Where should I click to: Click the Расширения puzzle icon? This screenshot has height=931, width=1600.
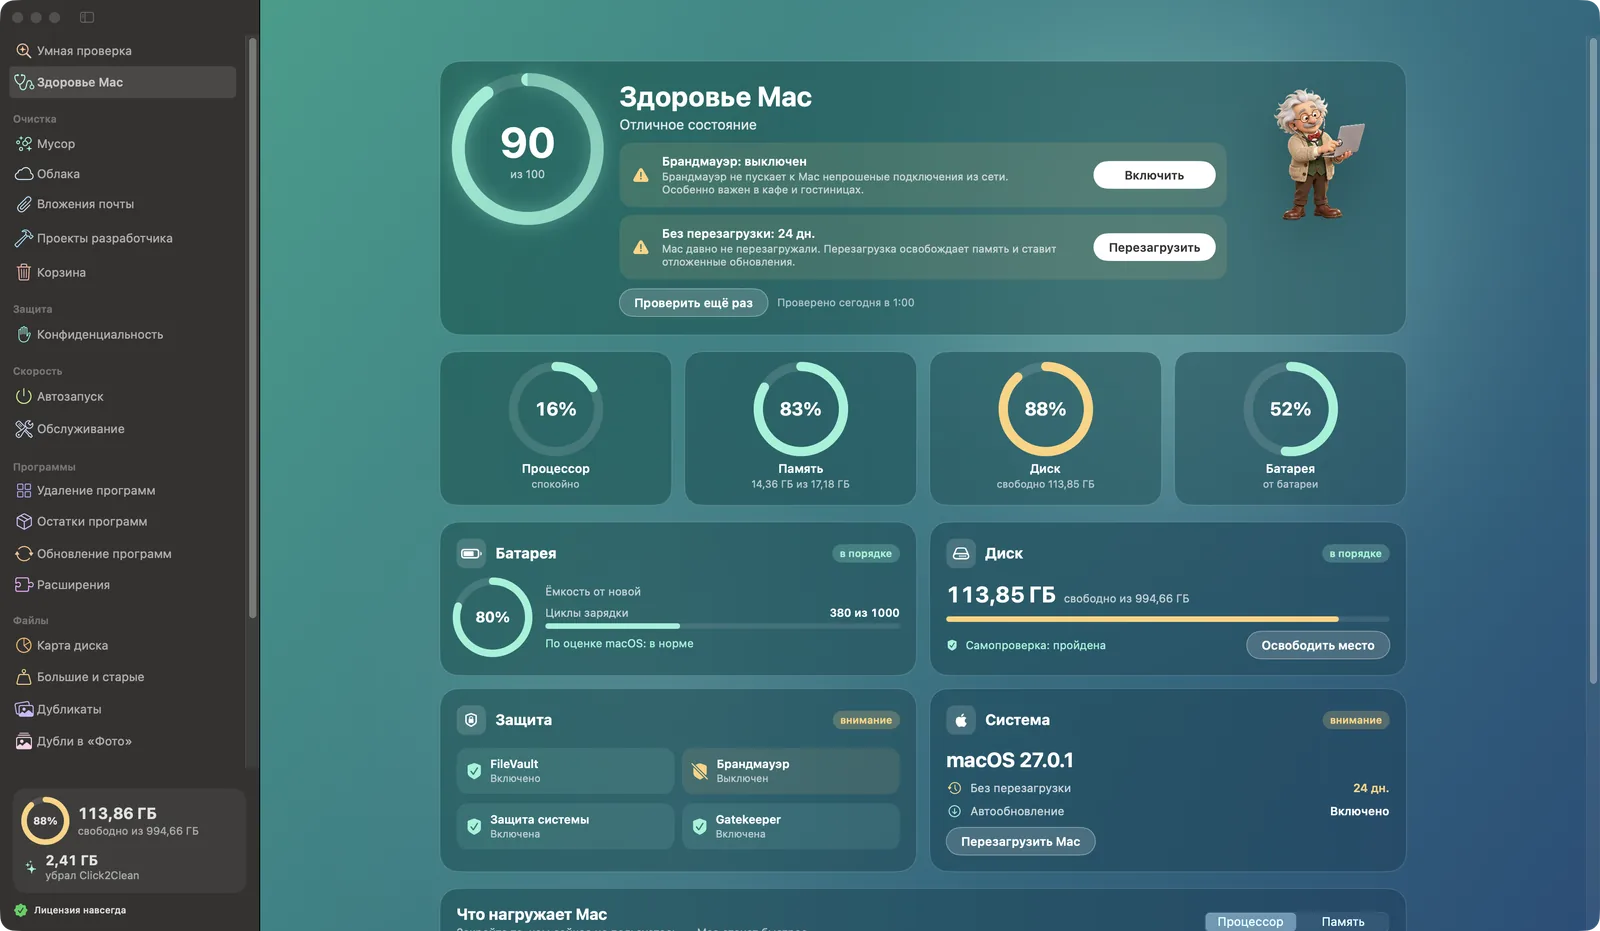pyautogui.click(x=24, y=584)
